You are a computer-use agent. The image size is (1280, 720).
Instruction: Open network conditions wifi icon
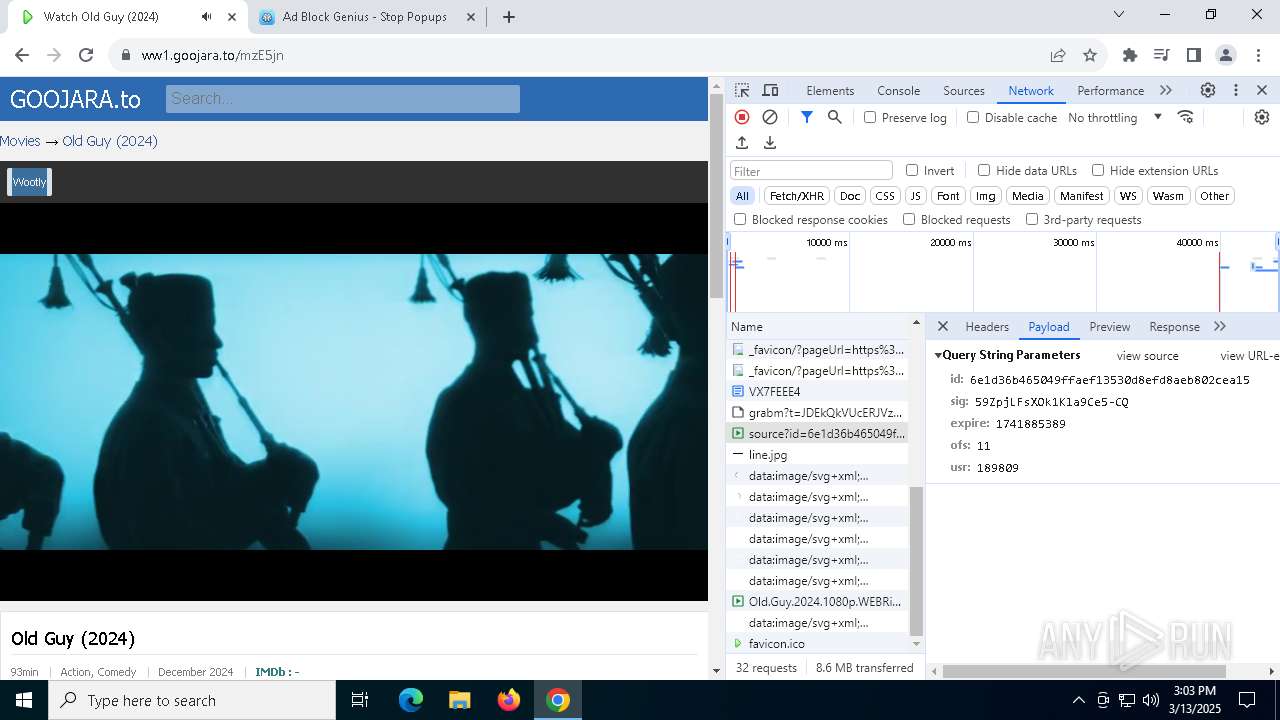[x=1186, y=117]
